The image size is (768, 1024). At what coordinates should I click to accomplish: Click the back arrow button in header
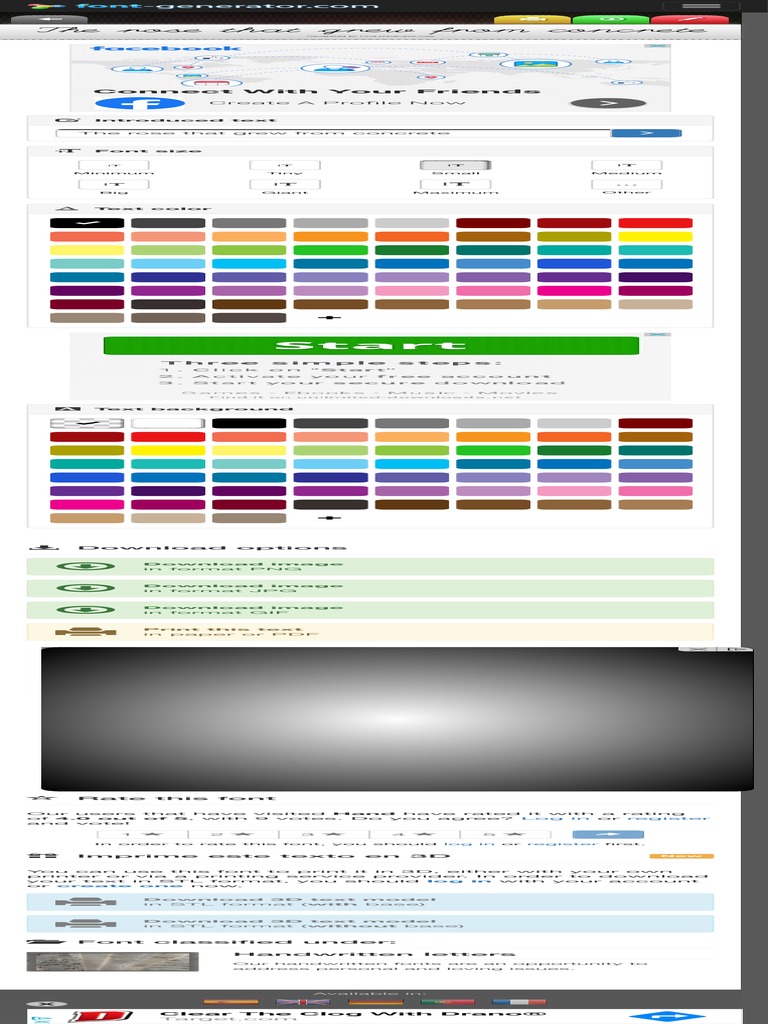49,19
